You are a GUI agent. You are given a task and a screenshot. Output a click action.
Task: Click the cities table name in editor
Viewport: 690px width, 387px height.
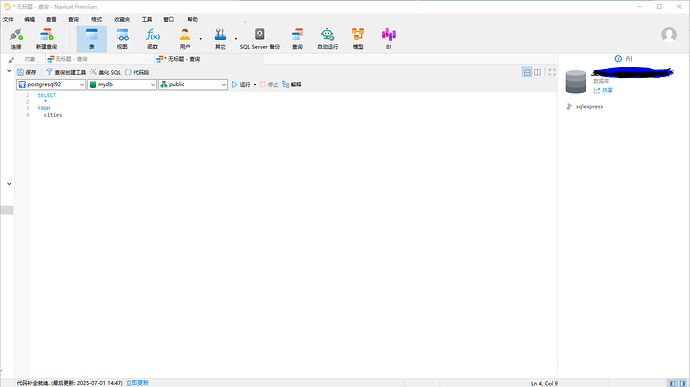pyautogui.click(x=53, y=115)
